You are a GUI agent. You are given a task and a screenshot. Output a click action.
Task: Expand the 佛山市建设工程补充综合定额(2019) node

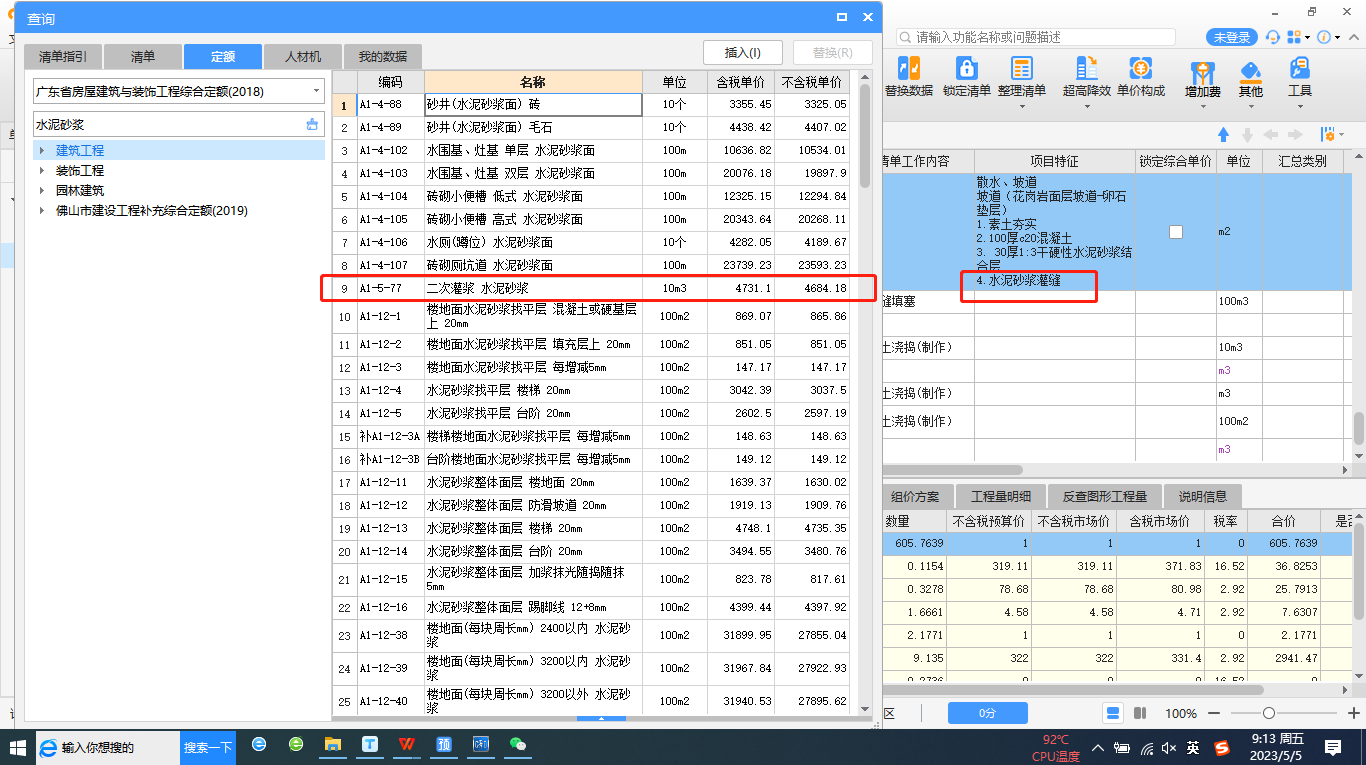coord(42,211)
